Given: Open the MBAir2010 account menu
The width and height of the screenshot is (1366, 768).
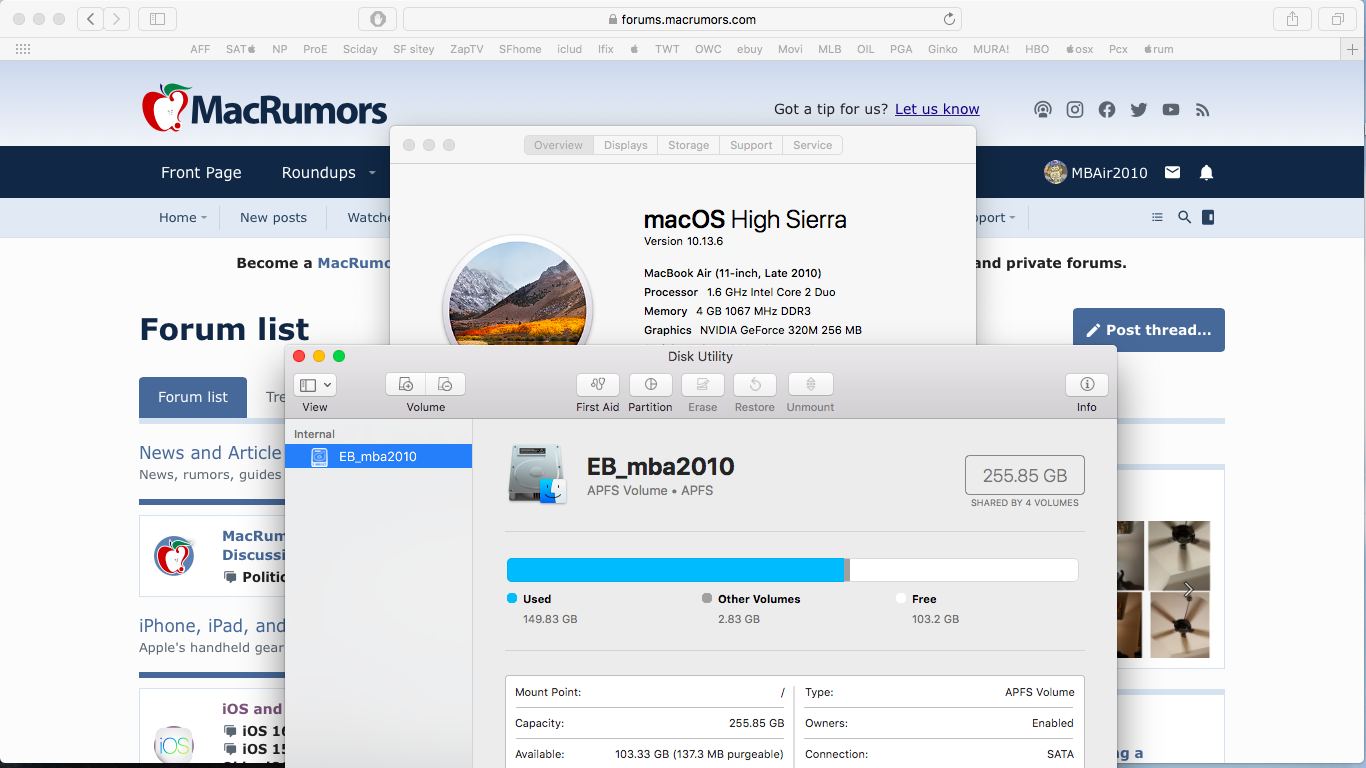Looking at the screenshot, I should click(1096, 172).
